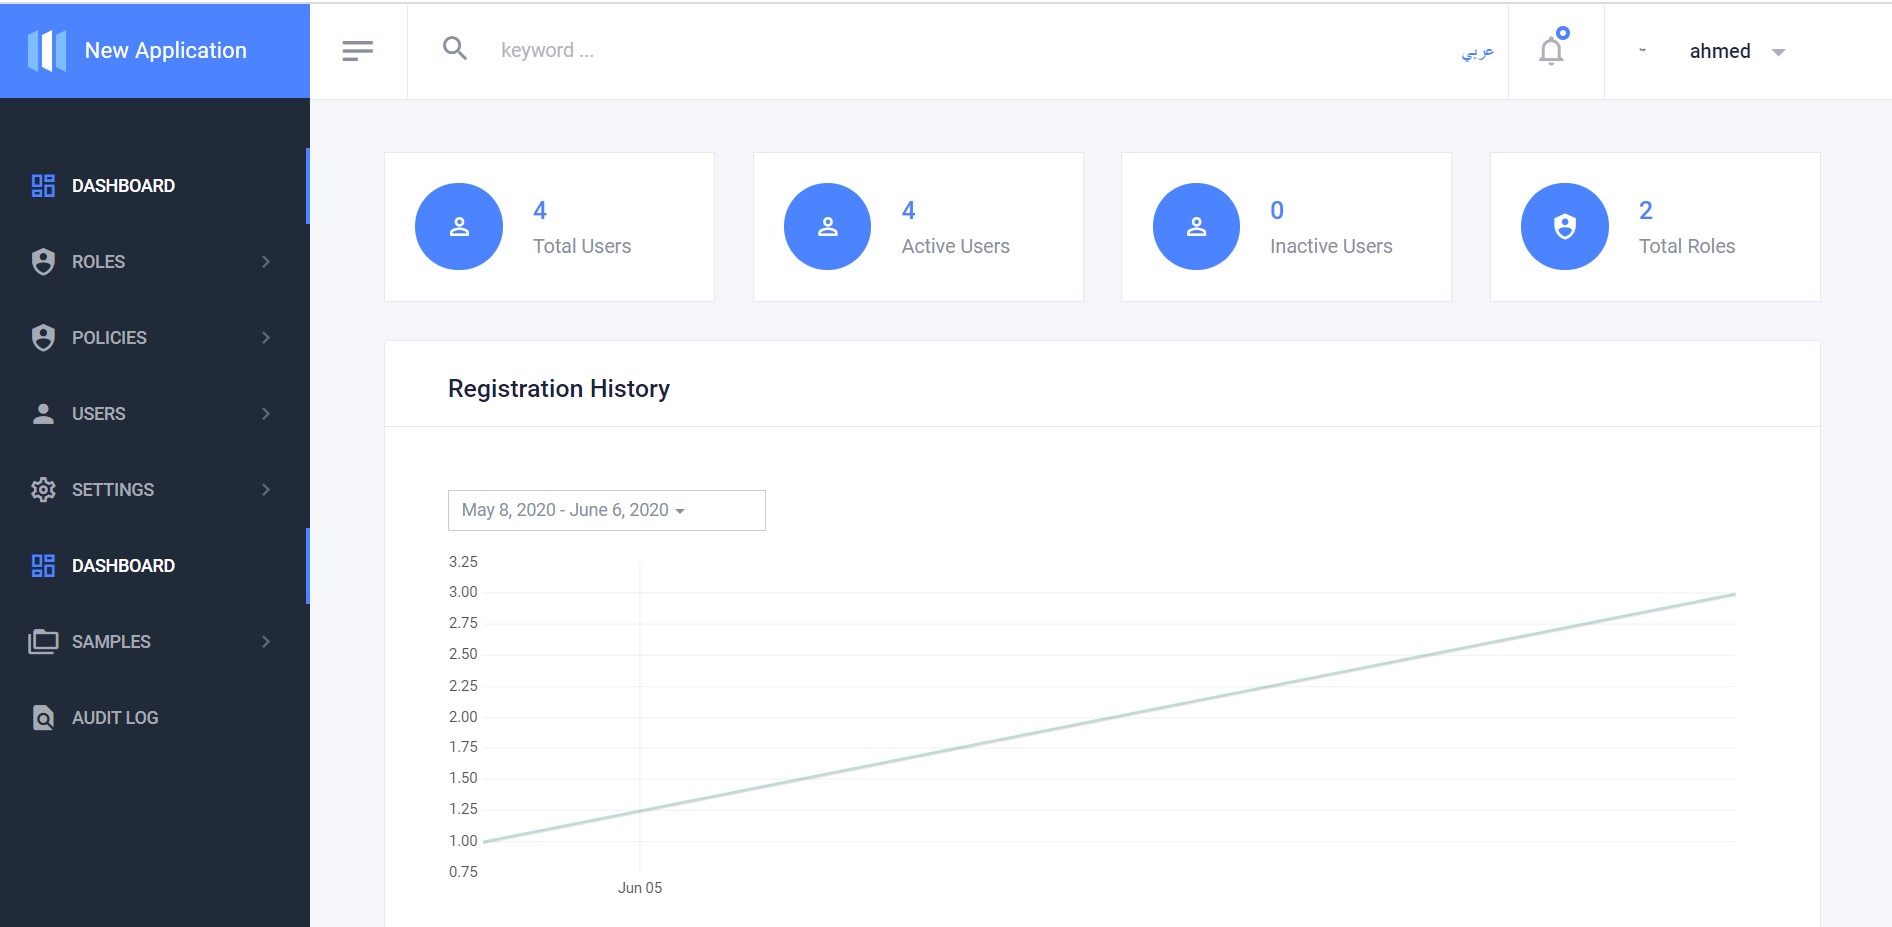Screen dimensions: 1892x927
Task: Open the POLICIES menu item
Action: click(x=155, y=338)
